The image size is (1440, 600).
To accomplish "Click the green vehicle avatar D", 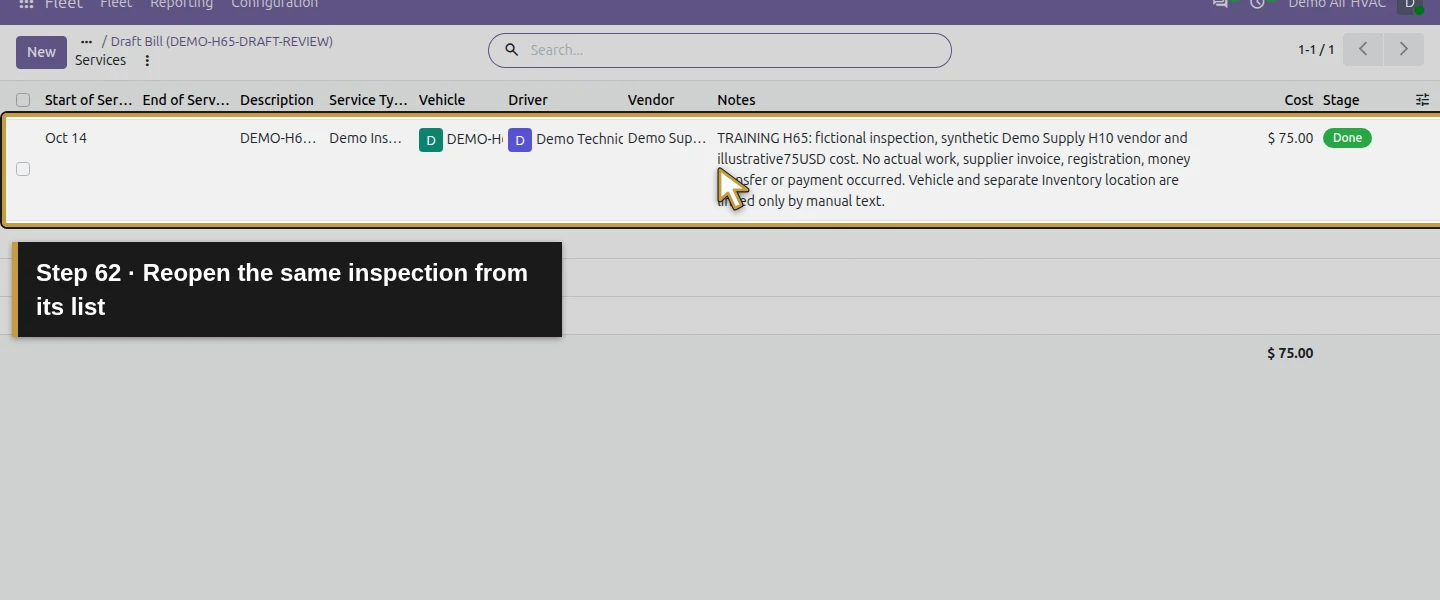I will pos(430,140).
